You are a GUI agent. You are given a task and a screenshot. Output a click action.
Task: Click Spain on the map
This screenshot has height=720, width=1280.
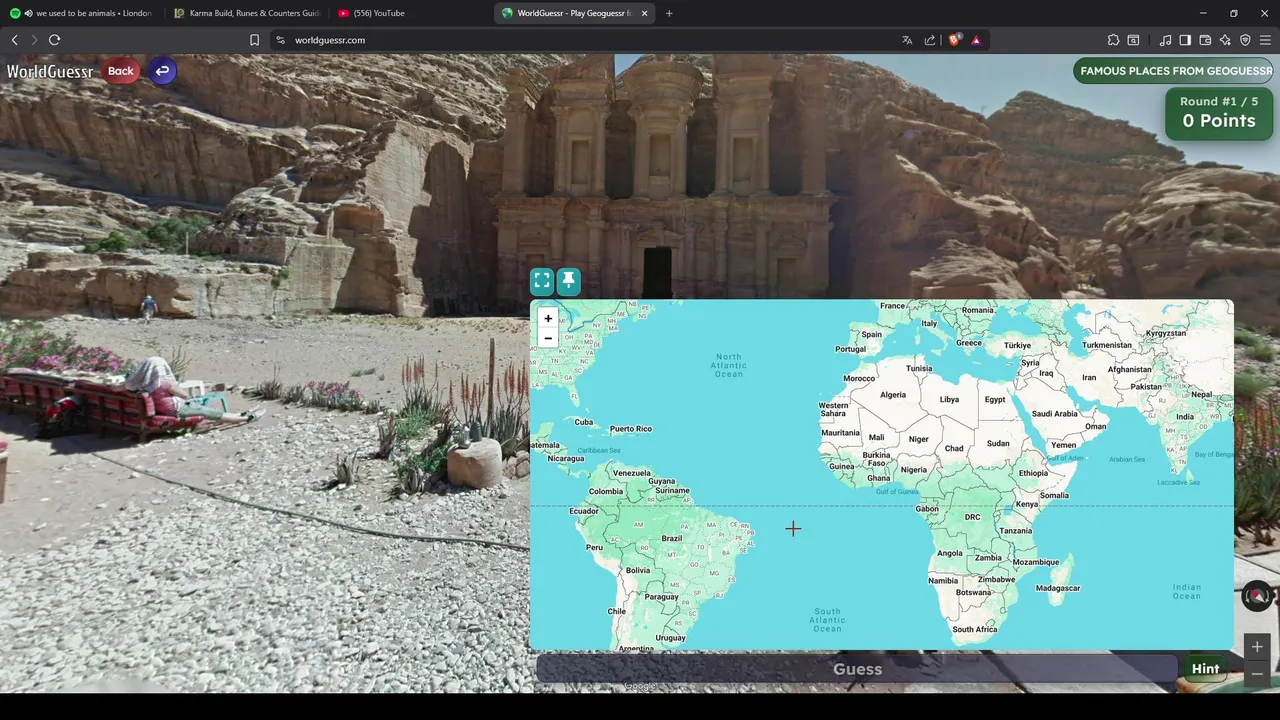tap(872, 334)
